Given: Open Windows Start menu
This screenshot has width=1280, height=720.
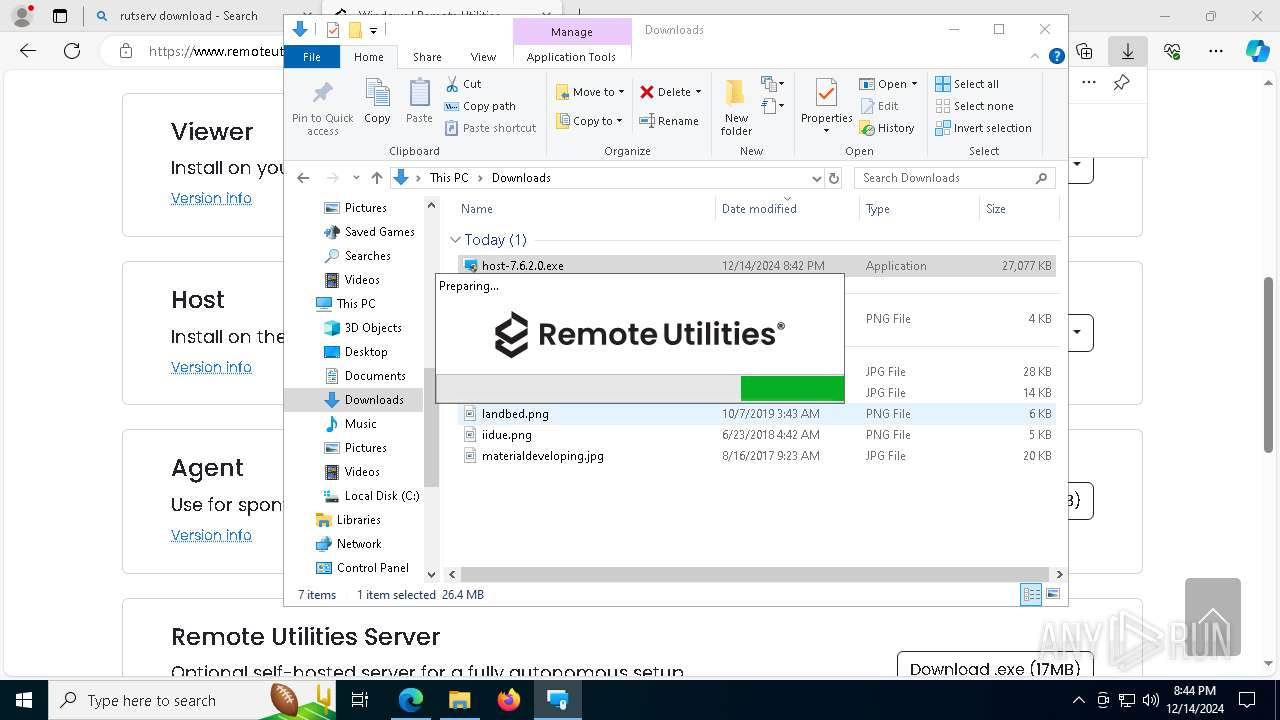Looking at the screenshot, I should 24,700.
